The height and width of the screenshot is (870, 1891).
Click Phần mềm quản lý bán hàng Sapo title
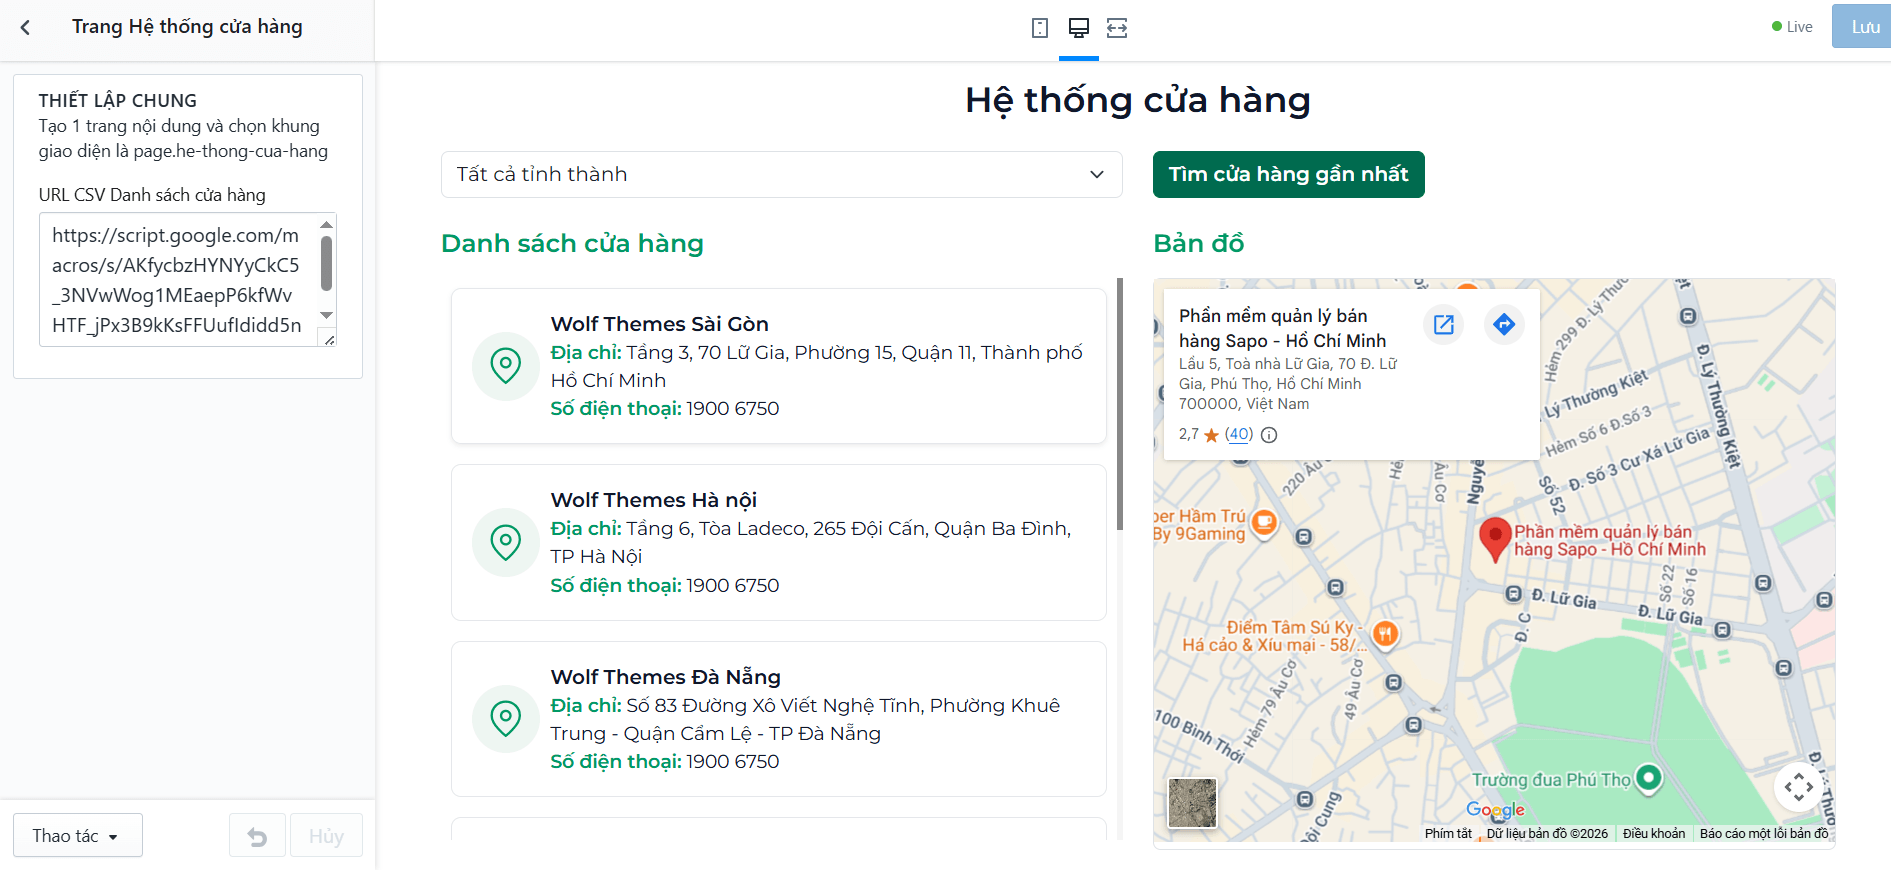click(x=1283, y=328)
